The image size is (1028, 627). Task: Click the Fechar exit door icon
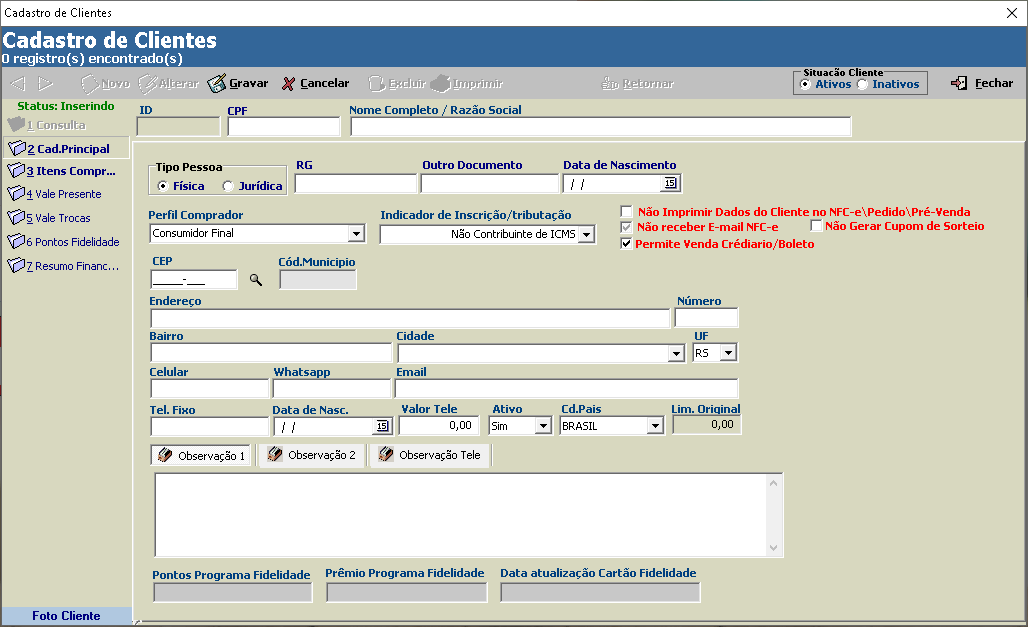coord(959,83)
